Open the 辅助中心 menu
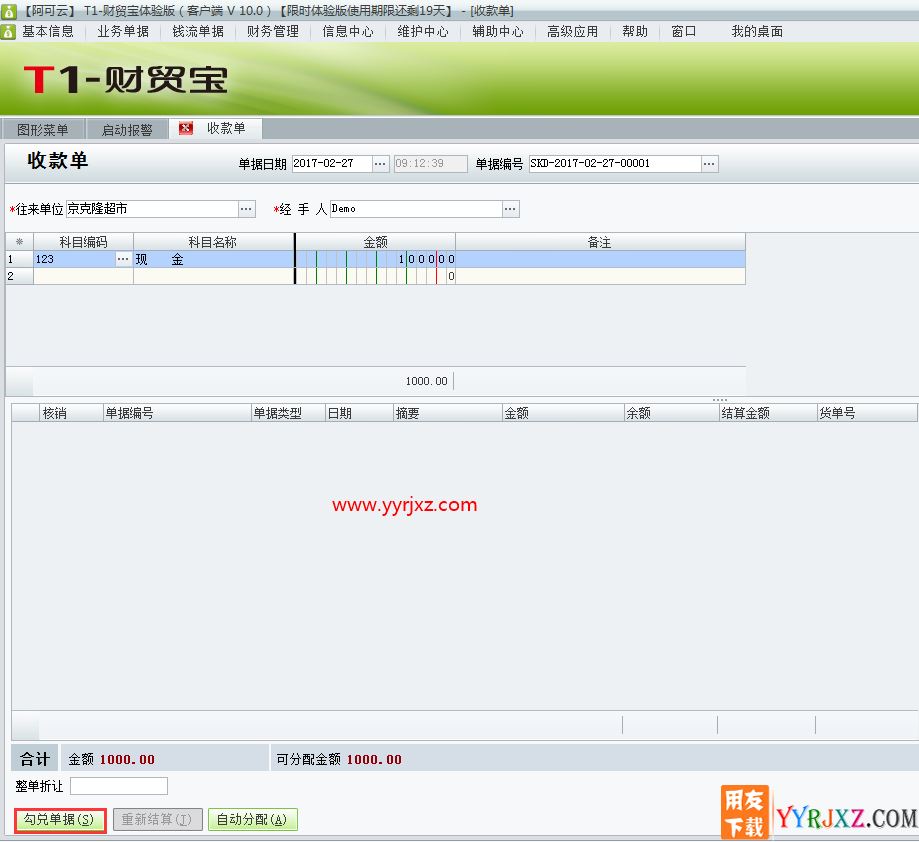 [x=498, y=32]
